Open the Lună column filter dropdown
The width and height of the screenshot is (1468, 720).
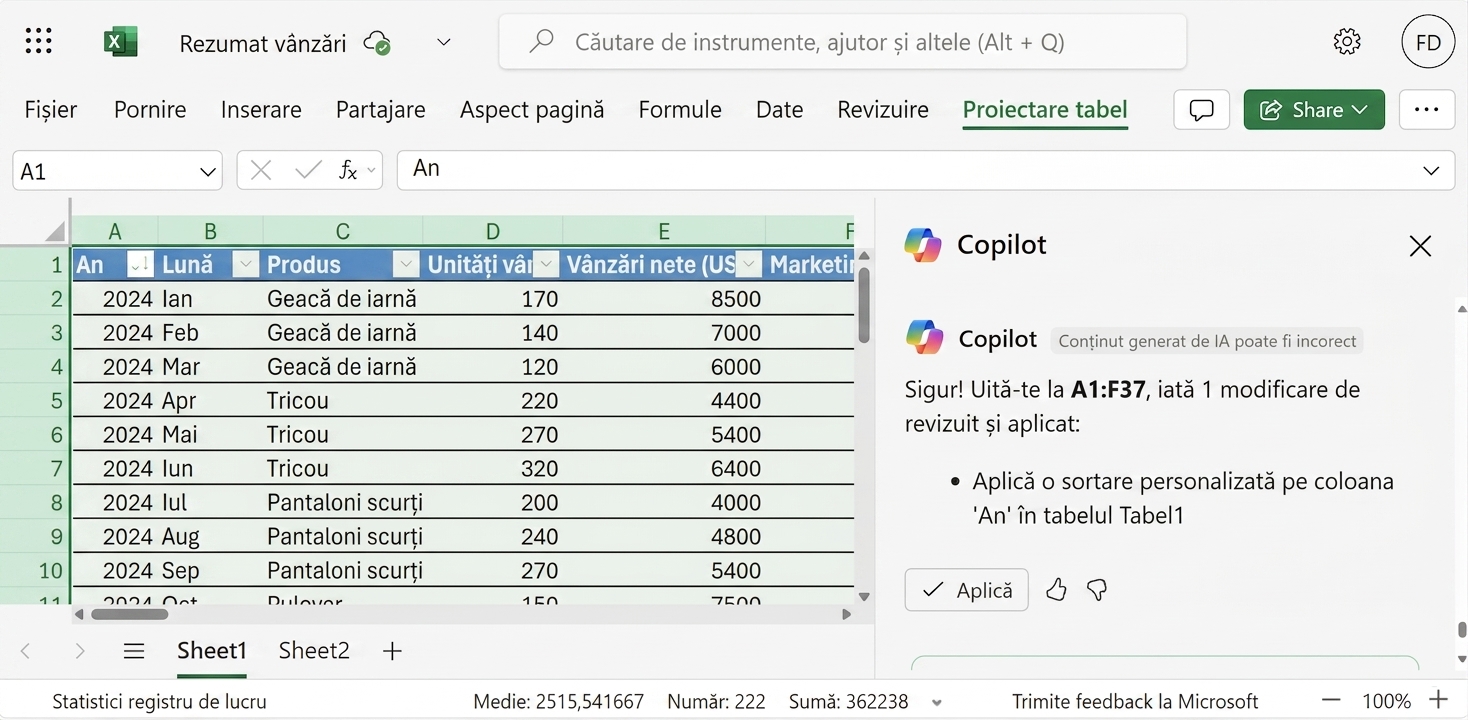[246, 265]
